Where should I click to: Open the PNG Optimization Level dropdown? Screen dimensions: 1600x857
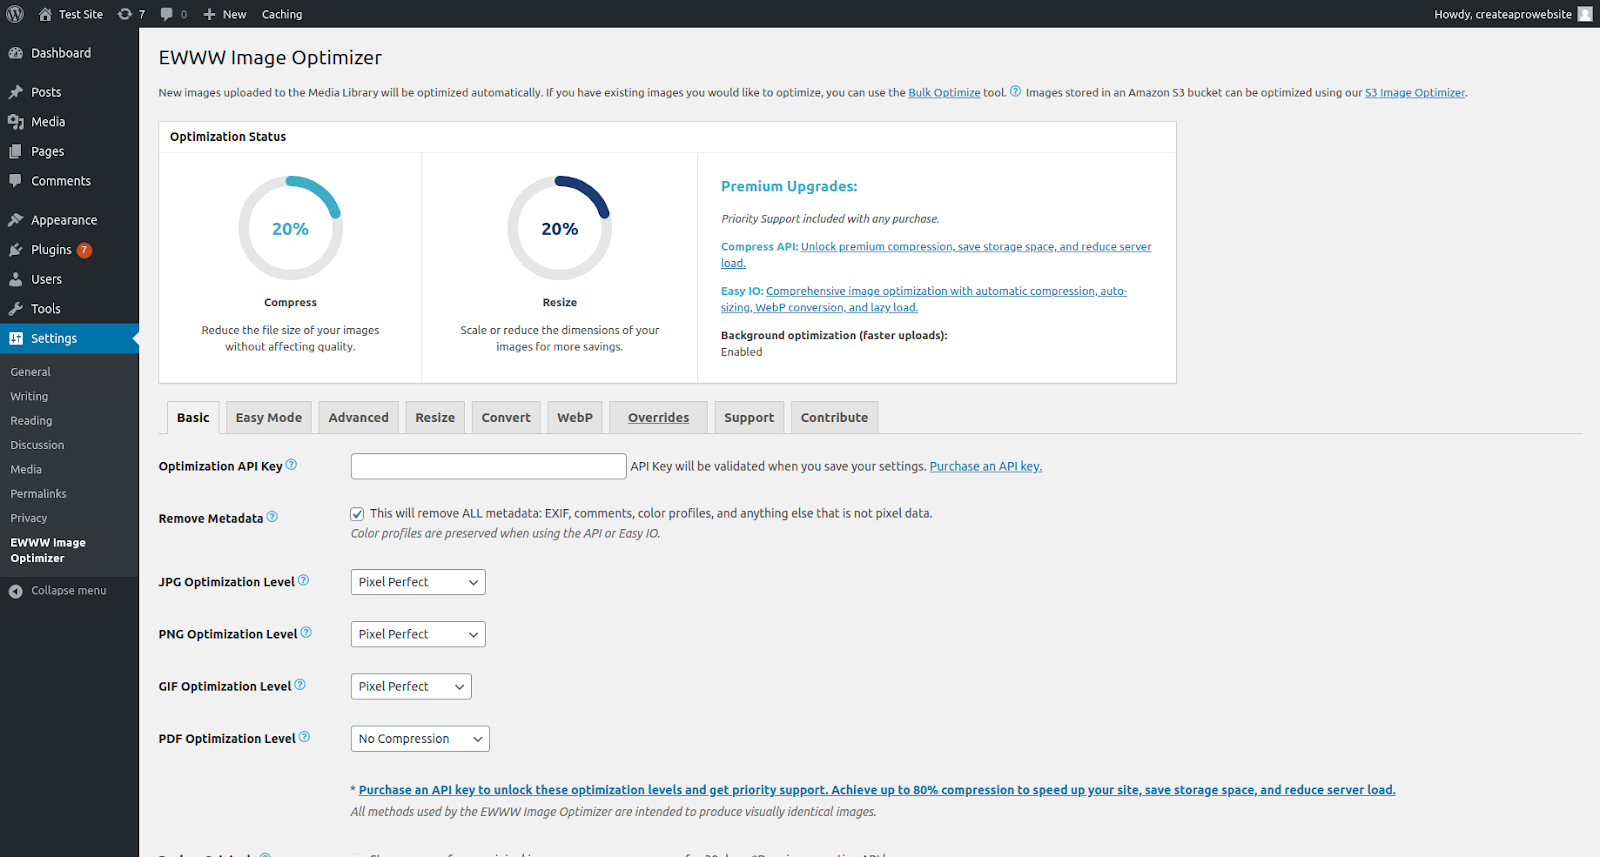pyautogui.click(x=418, y=634)
